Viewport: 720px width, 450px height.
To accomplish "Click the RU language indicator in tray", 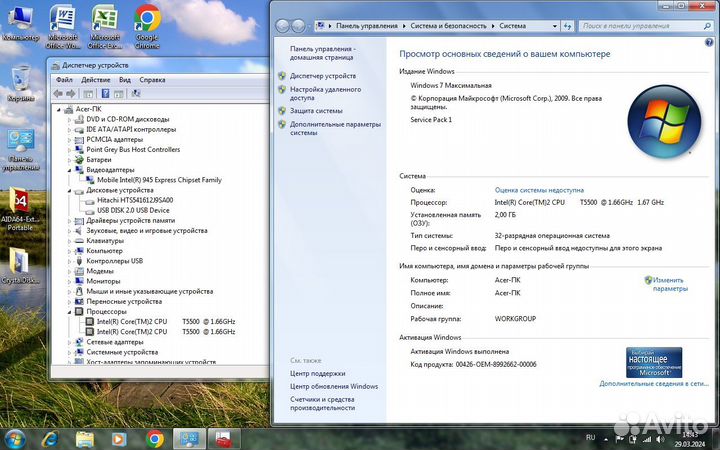I will click(591, 438).
